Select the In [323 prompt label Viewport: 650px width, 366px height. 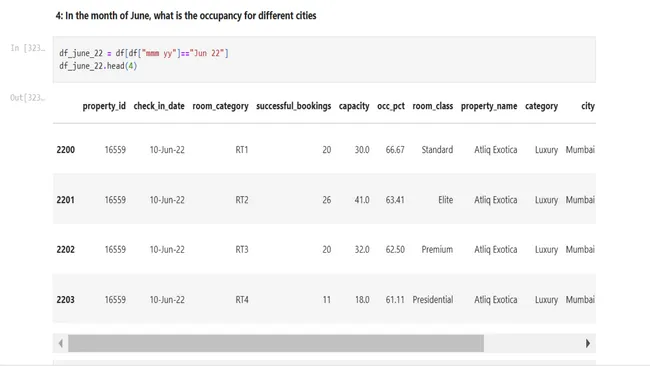28,48
